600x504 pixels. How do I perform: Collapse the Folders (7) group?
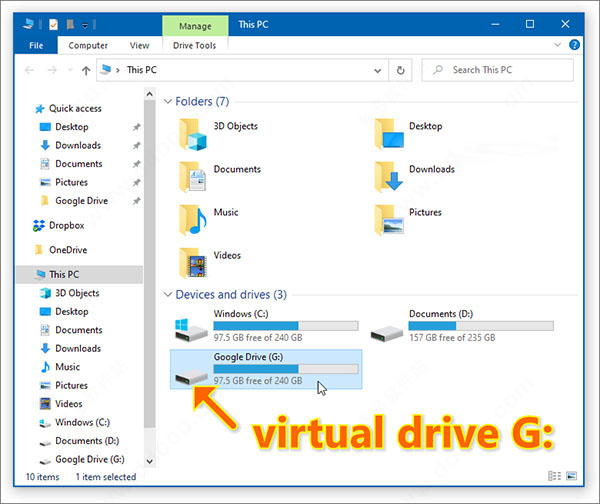click(x=167, y=102)
